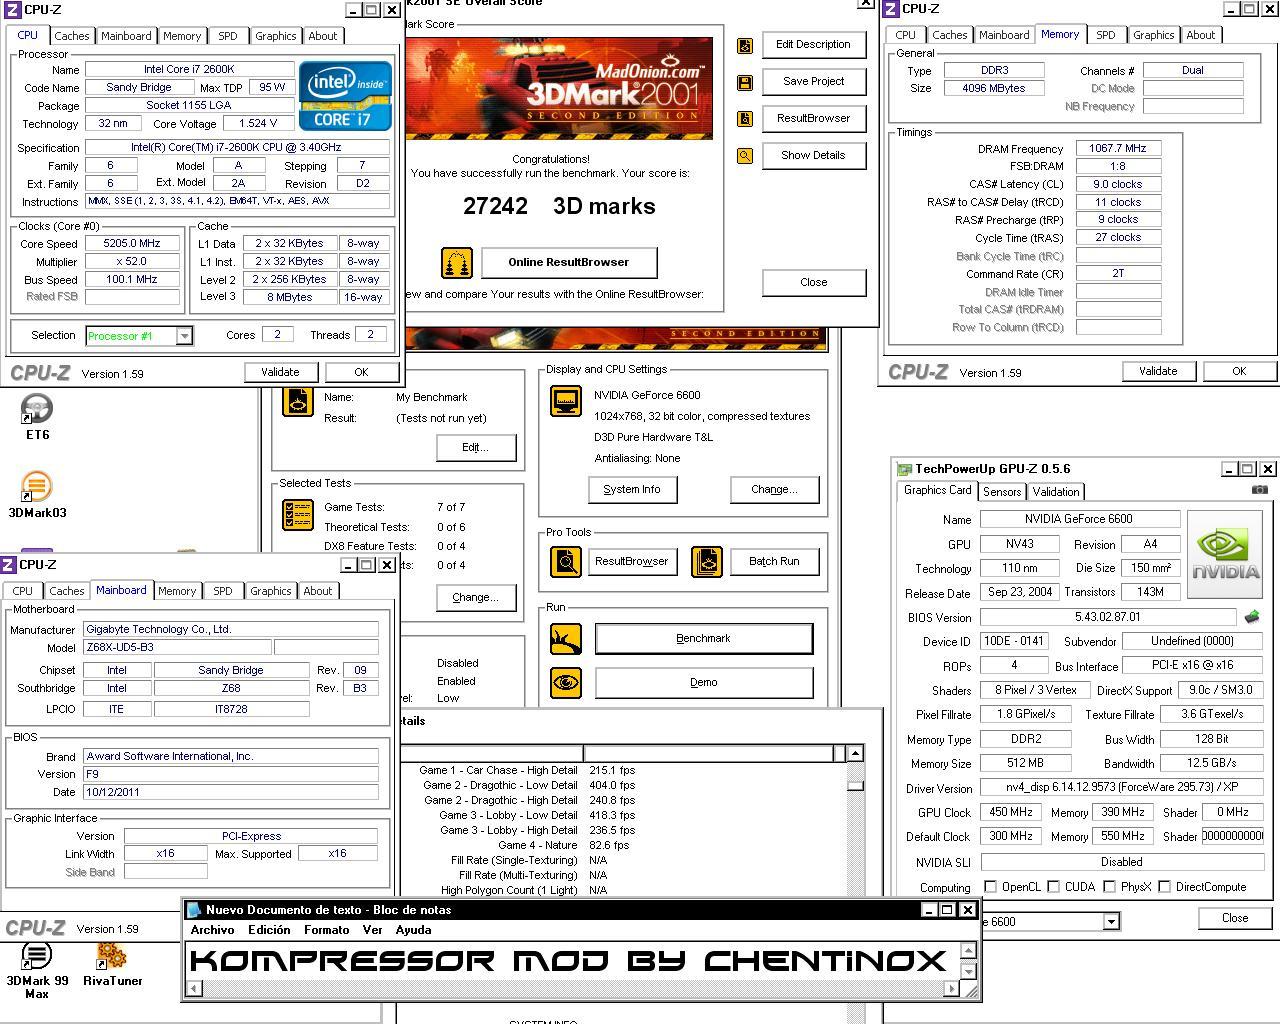Click the Notepad title bar icon
1280x1024 pixels.
tap(195, 910)
